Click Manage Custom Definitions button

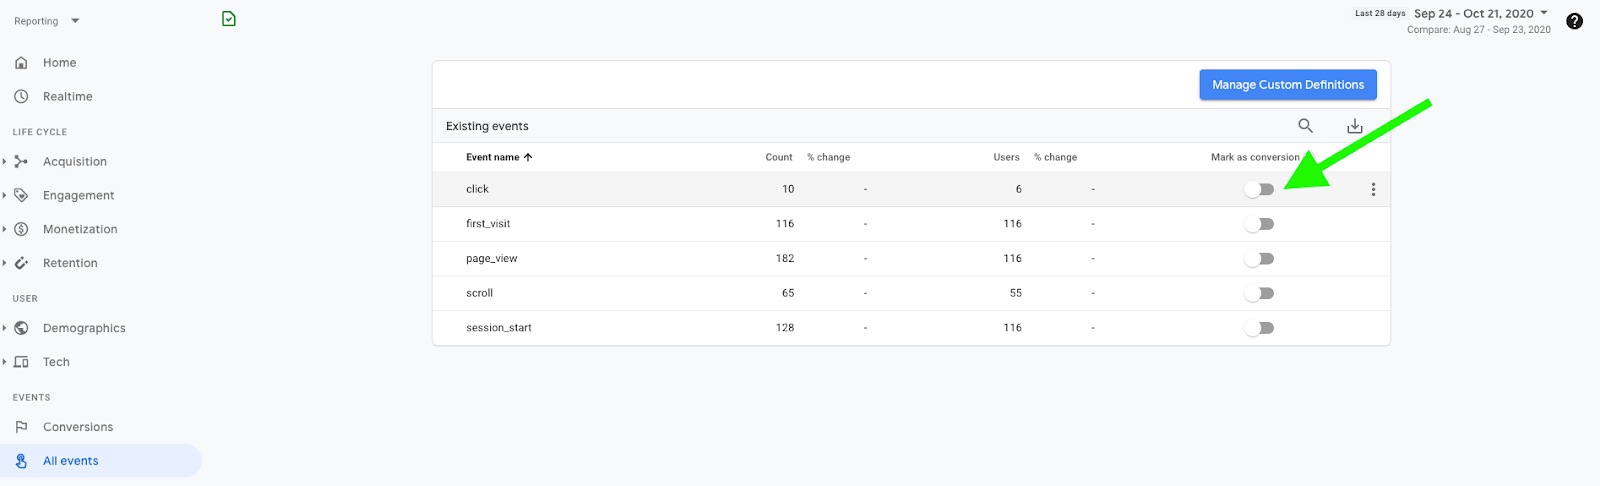click(1287, 85)
